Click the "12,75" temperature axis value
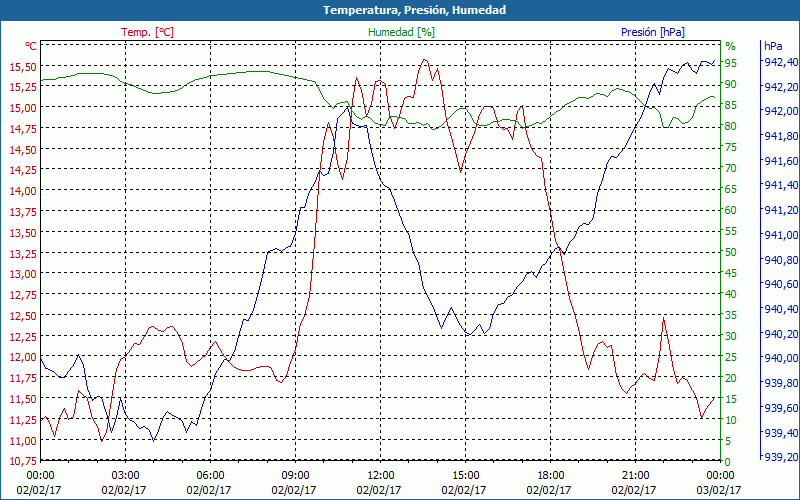 [23, 295]
